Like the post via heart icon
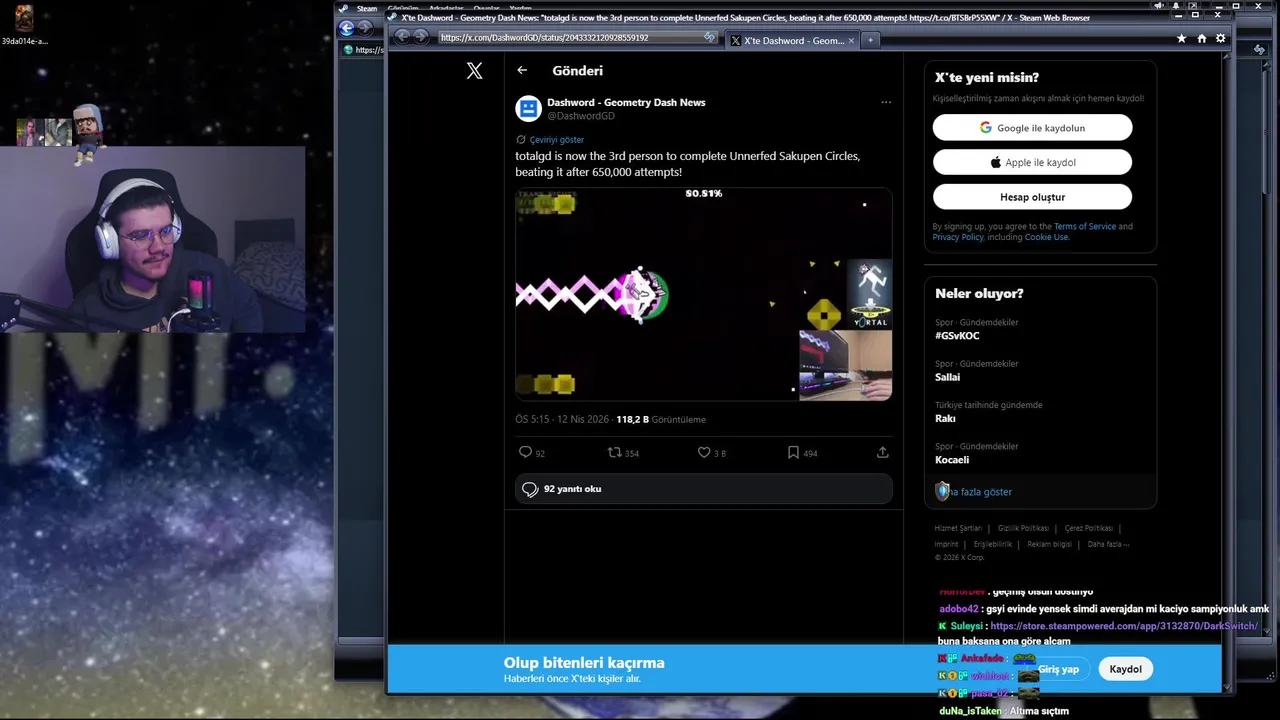This screenshot has height=720, width=1280. (x=704, y=452)
